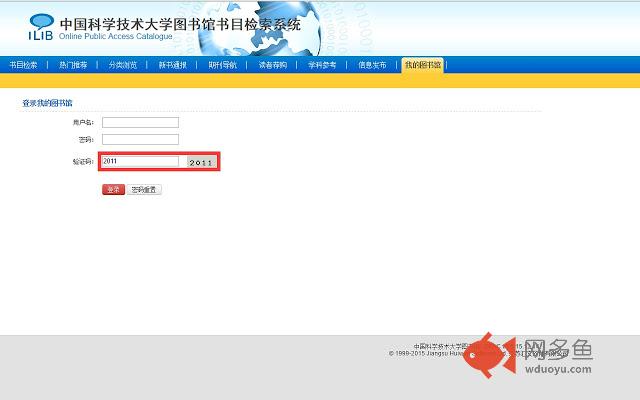Click the 验证码 field containing 2011
This screenshot has width=640, height=400.
pos(140,161)
